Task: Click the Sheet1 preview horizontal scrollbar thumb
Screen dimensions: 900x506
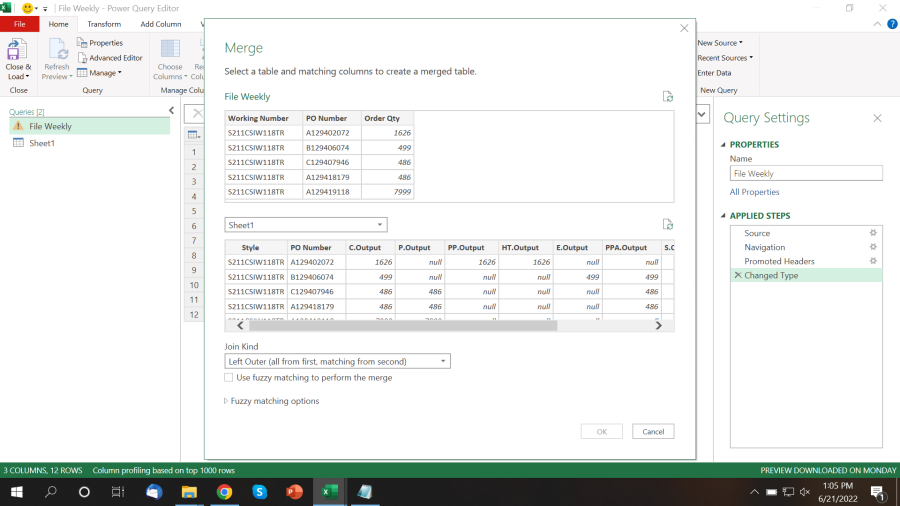Action: 402,325
